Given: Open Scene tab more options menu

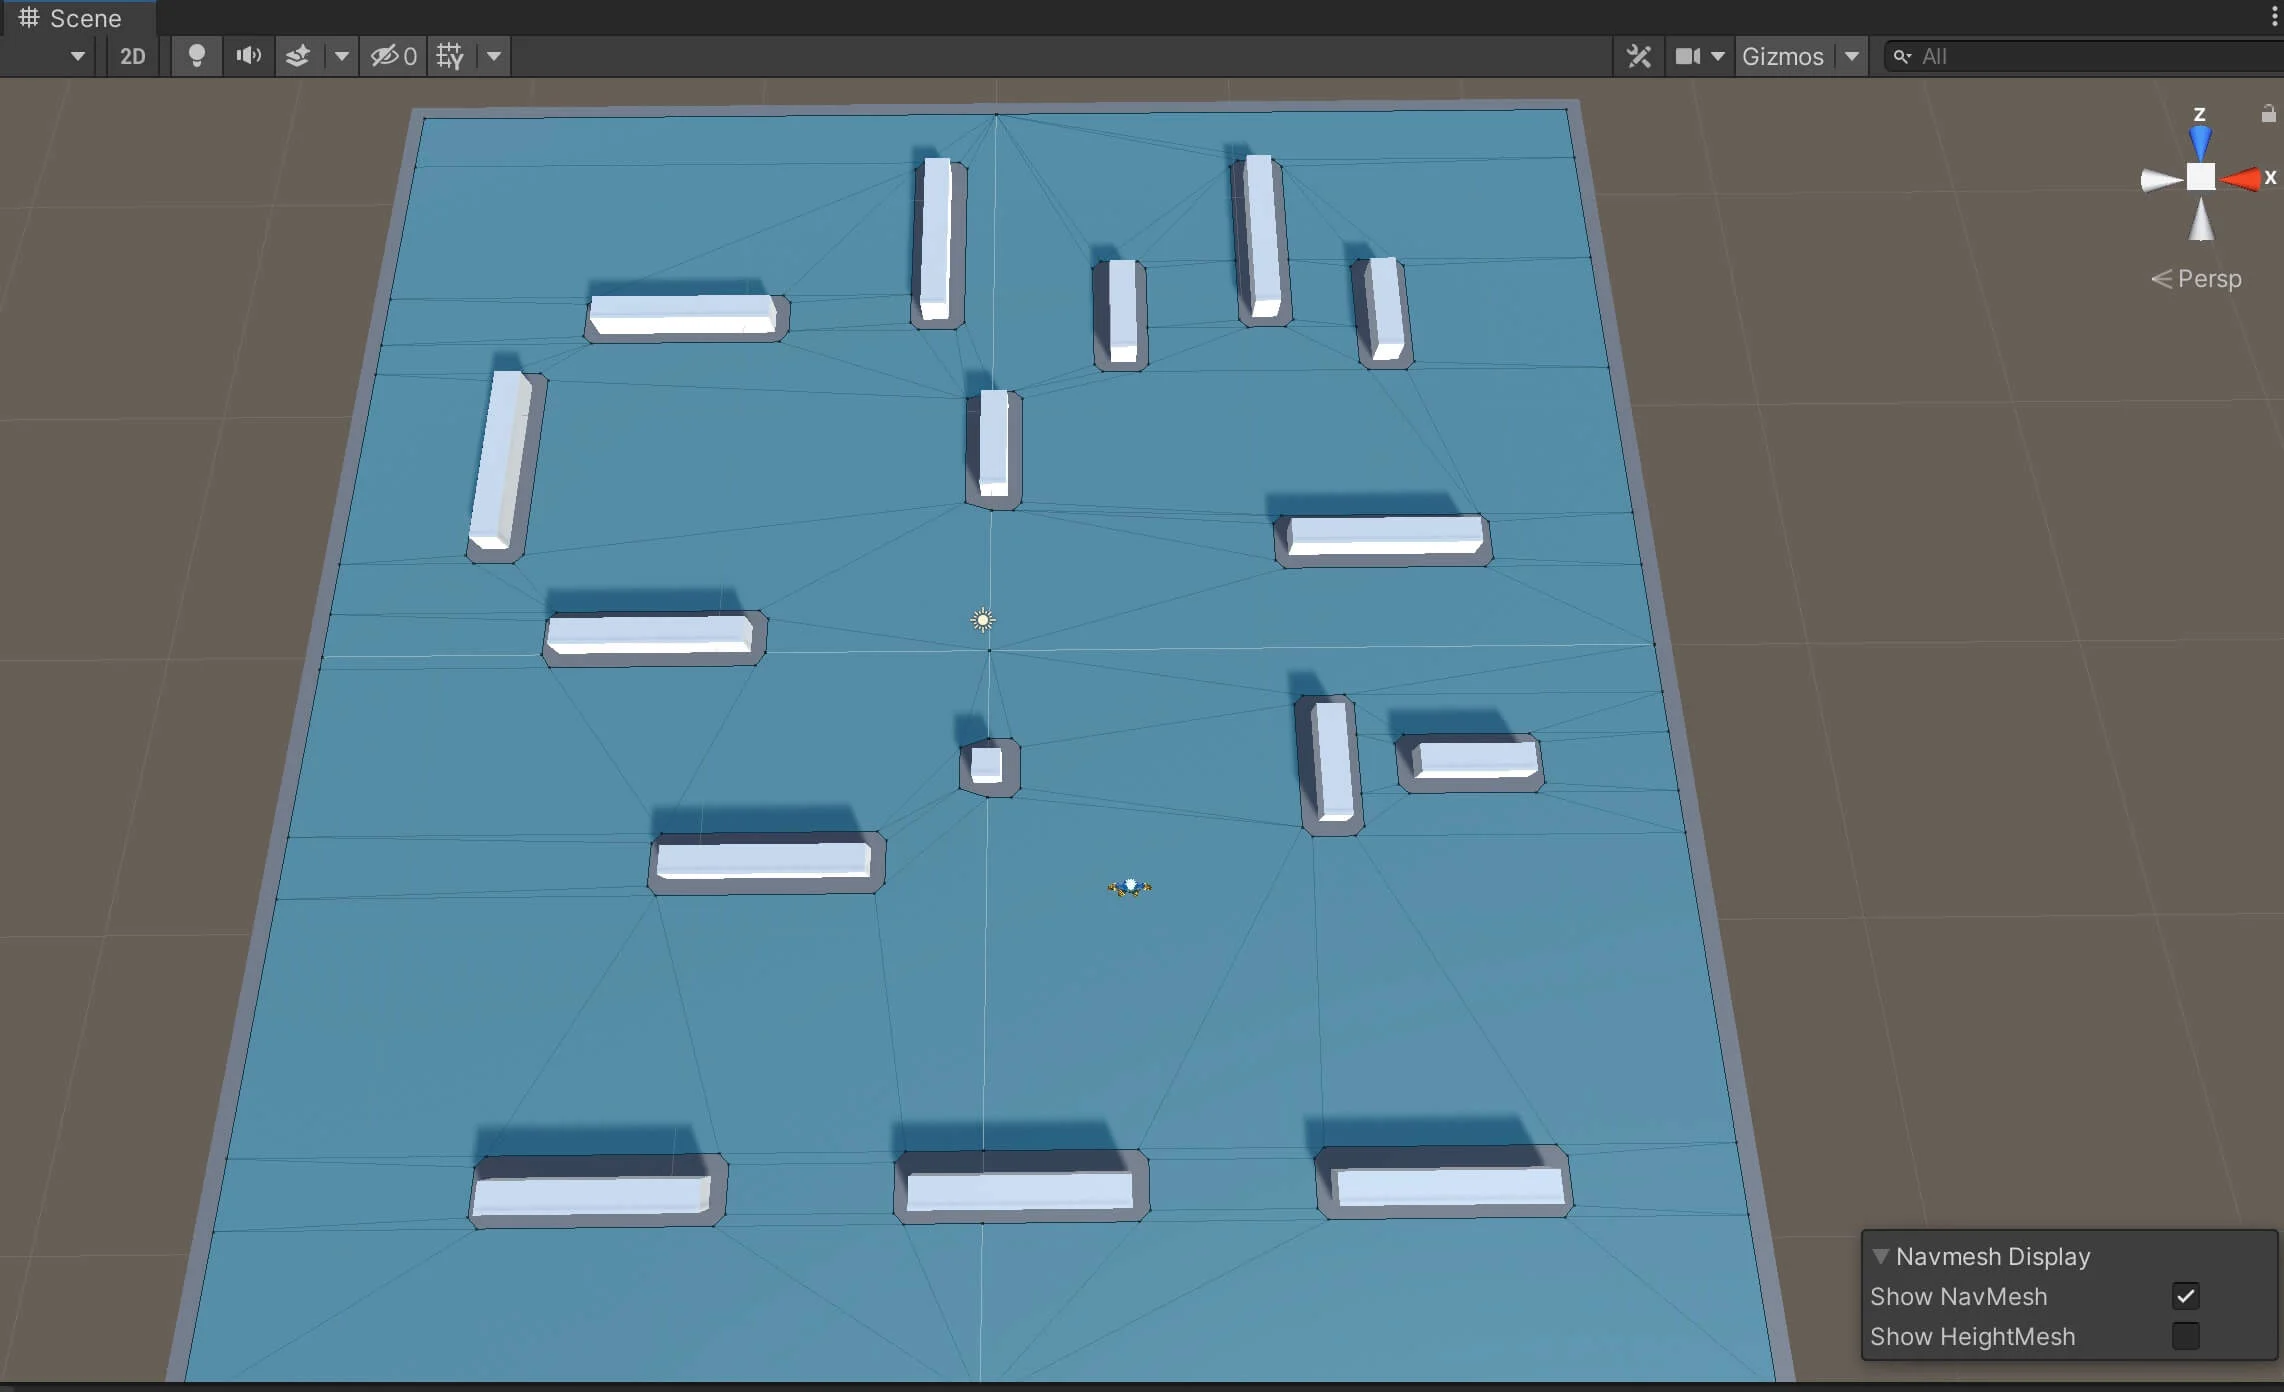Looking at the screenshot, I should click(x=2274, y=17).
